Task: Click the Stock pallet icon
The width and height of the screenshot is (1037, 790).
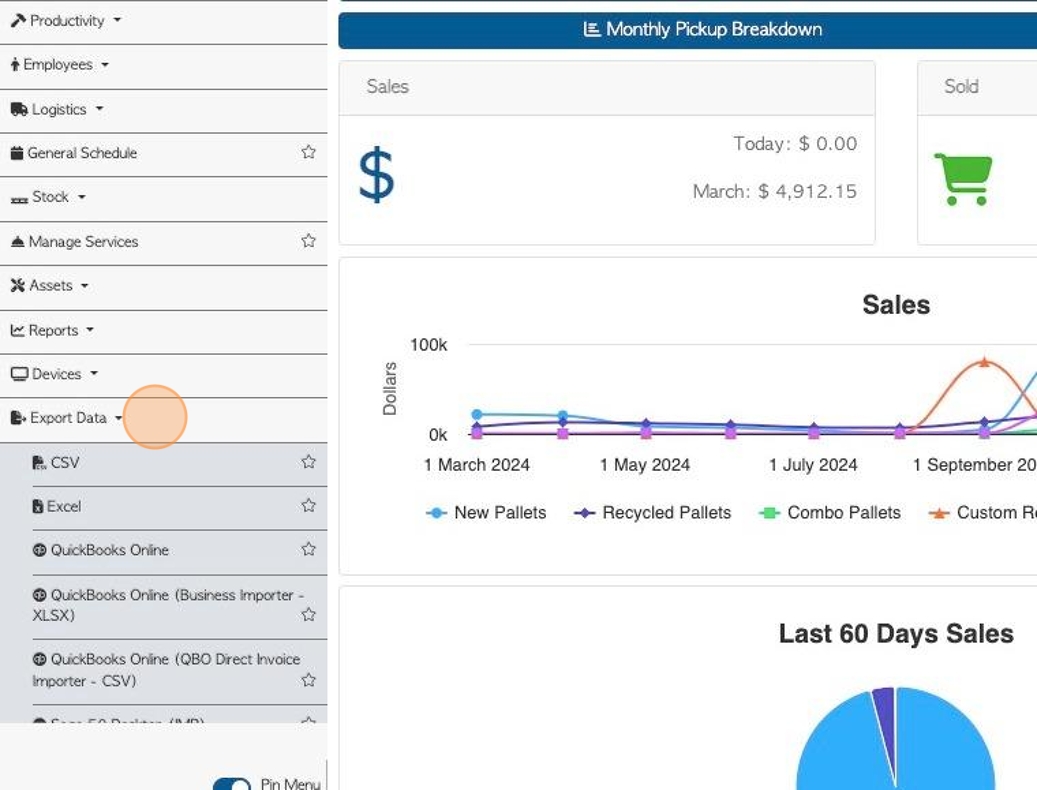Action: pyautogui.click(x=19, y=200)
